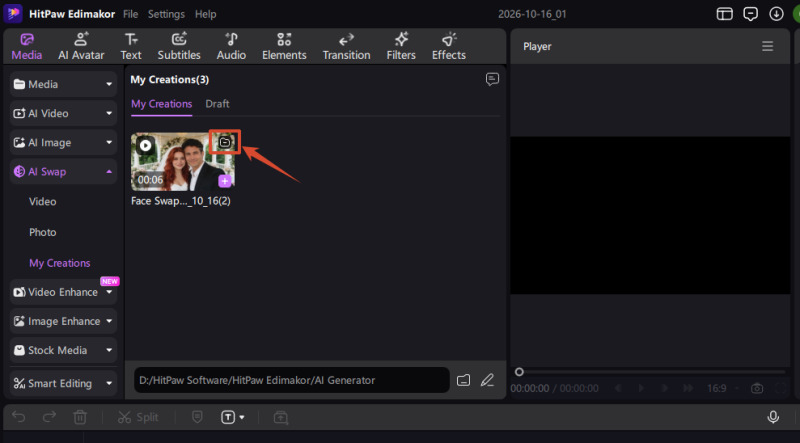Open the Filters panel

coord(401,46)
